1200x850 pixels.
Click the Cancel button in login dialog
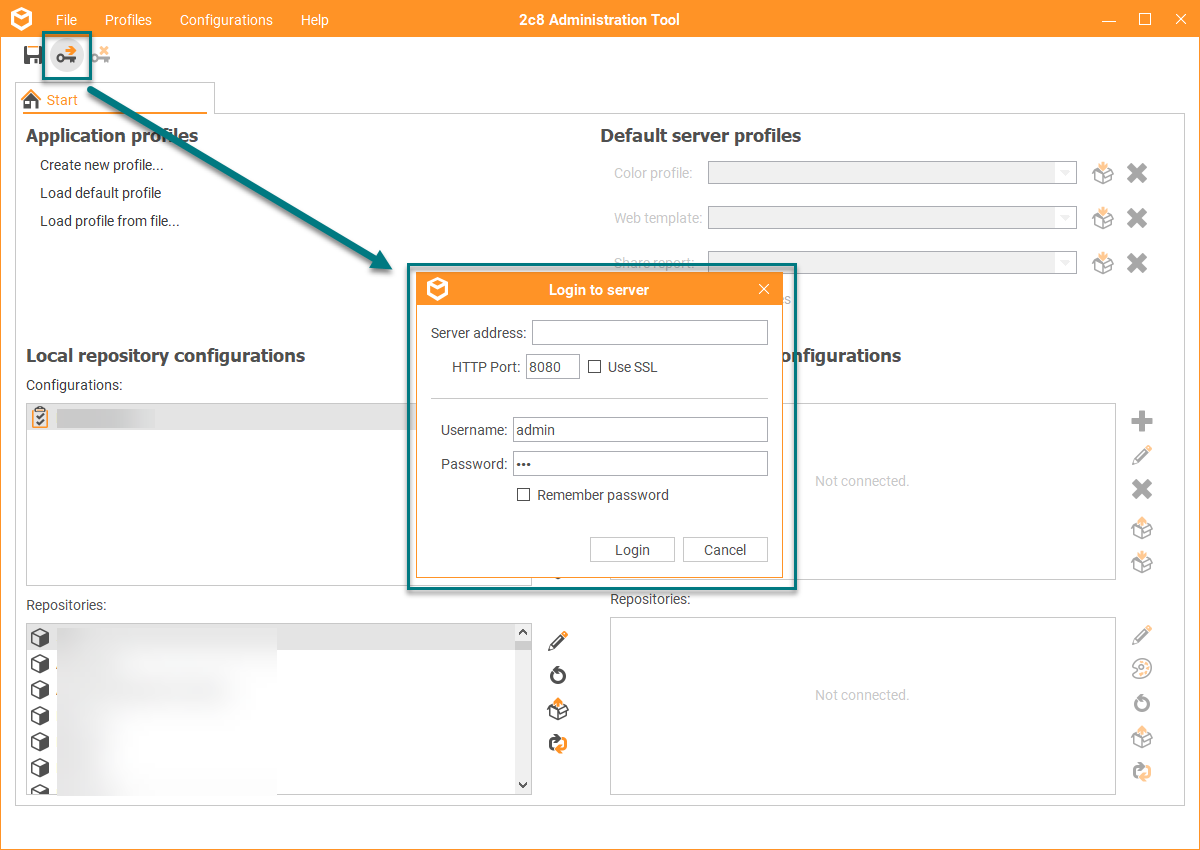click(x=725, y=550)
